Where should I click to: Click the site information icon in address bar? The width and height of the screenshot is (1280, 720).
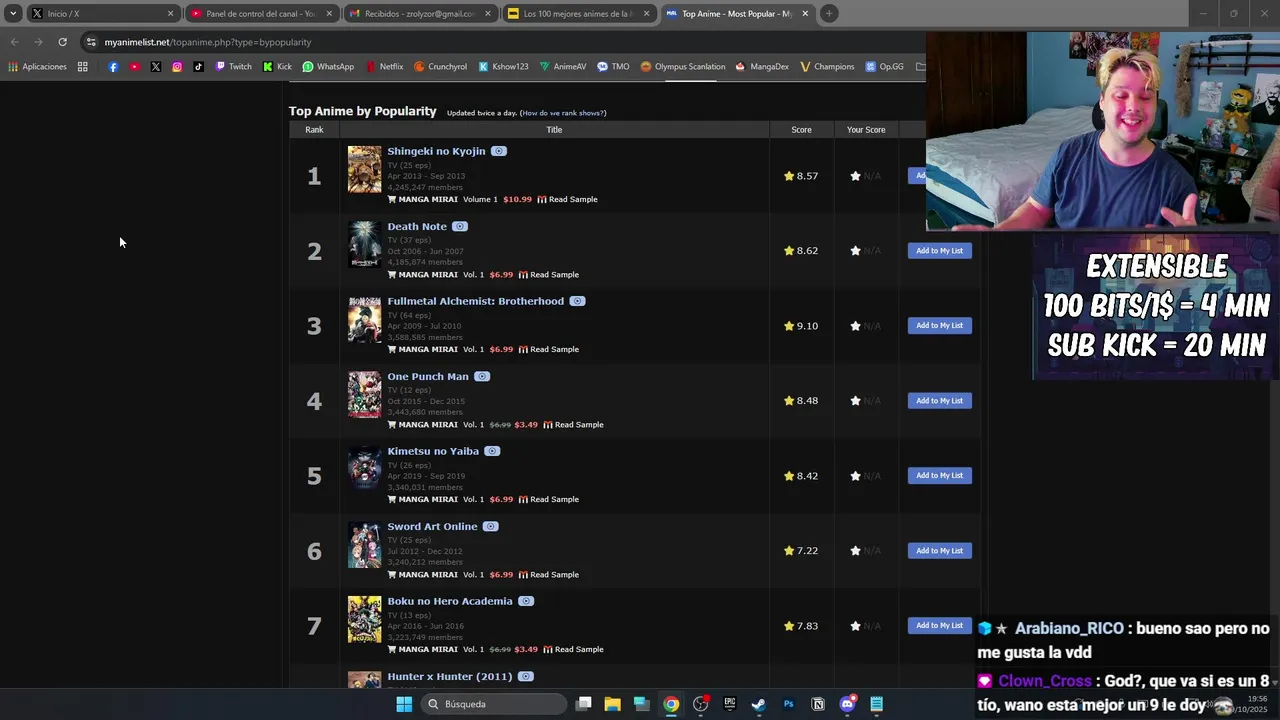(x=91, y=42)
